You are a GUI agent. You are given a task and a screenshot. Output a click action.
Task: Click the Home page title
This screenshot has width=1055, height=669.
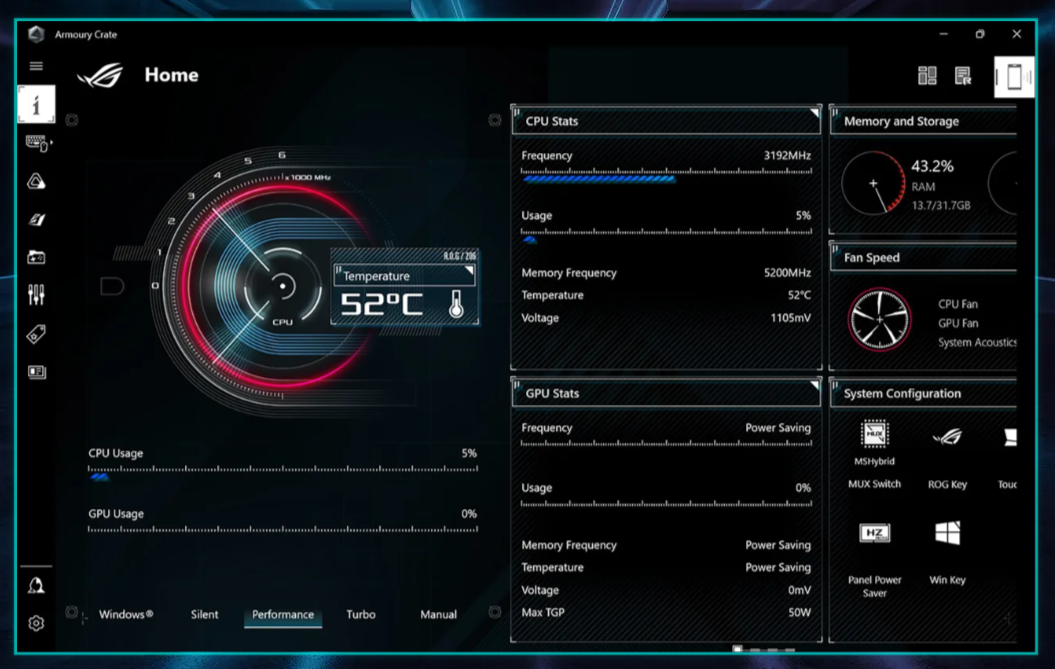click(172, 75)
